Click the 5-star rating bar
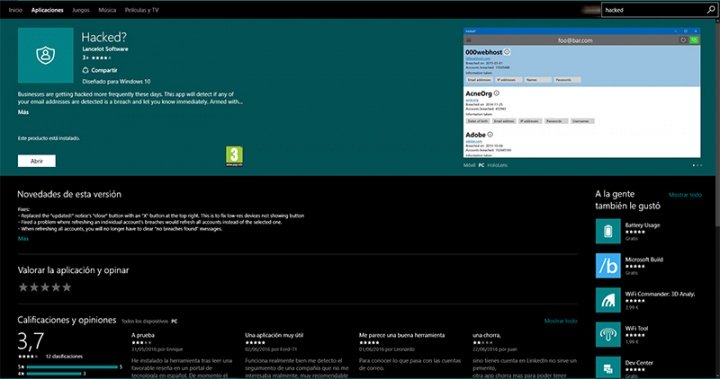This screenshot has width=720, height=379. 72,367
